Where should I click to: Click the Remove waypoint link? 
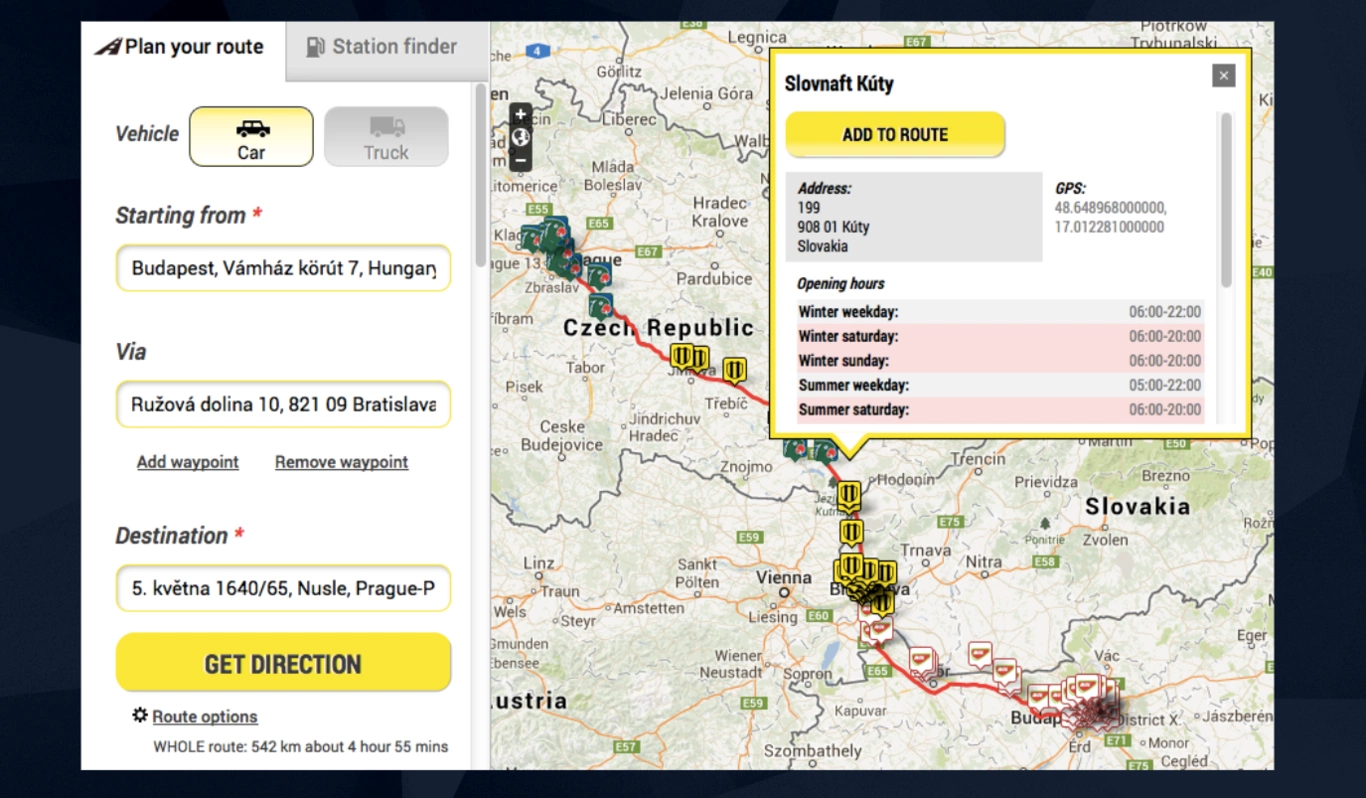point(342,462)
